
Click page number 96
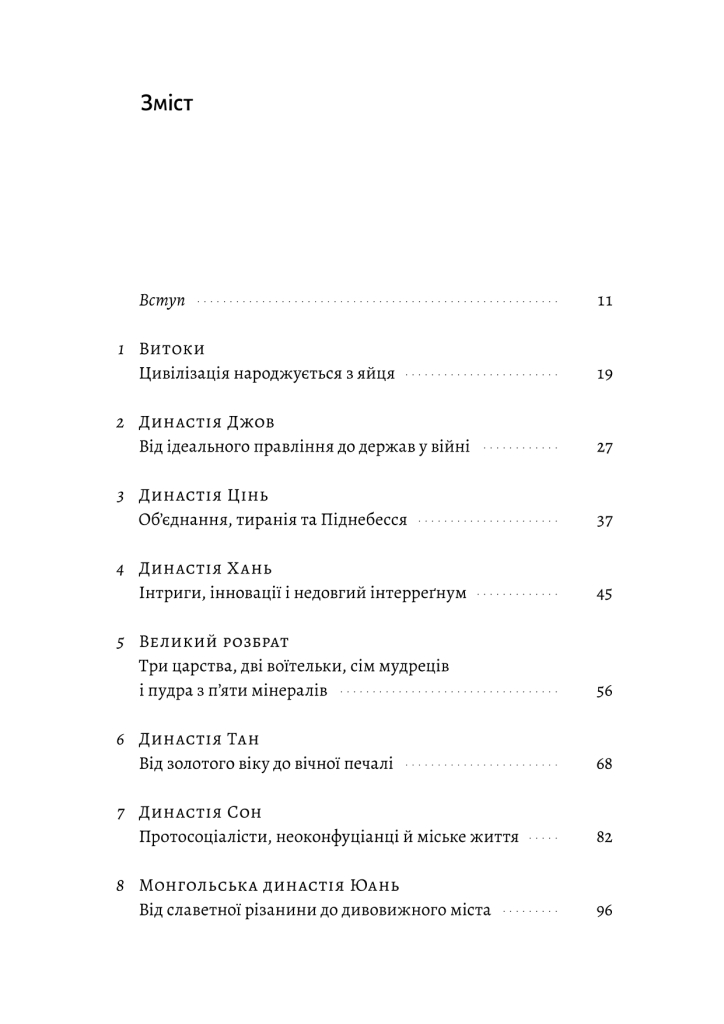coord(605,910)
